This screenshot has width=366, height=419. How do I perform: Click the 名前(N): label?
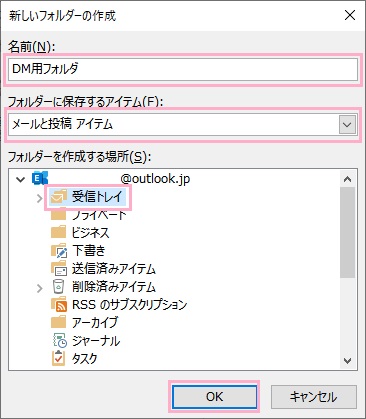[x=32, y=47]
